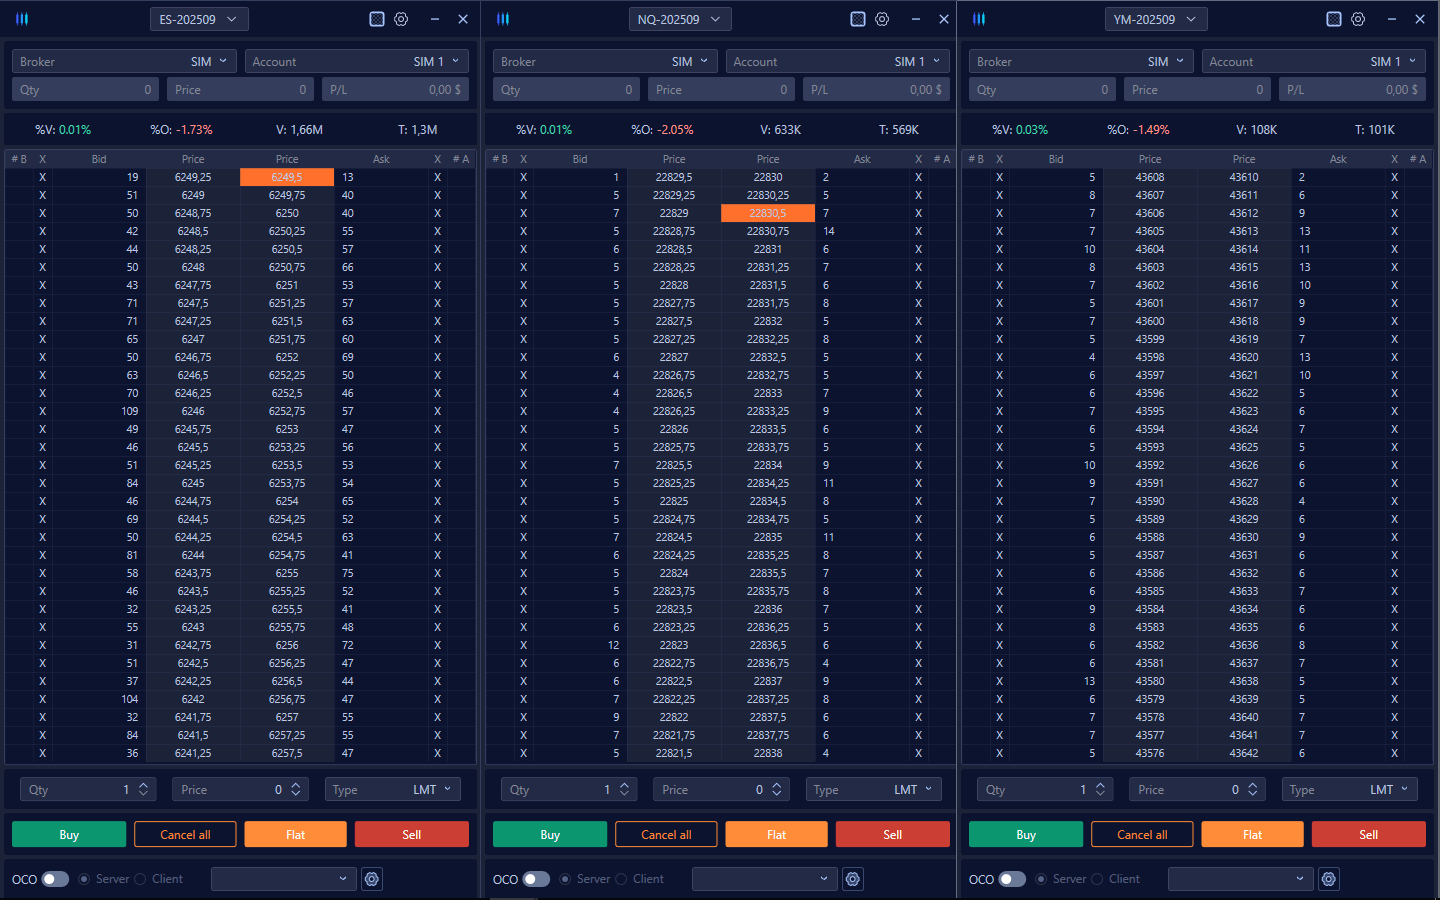Open the ES-202509 symbol dropdown
1440x900 pixels.
click(198, 19)
